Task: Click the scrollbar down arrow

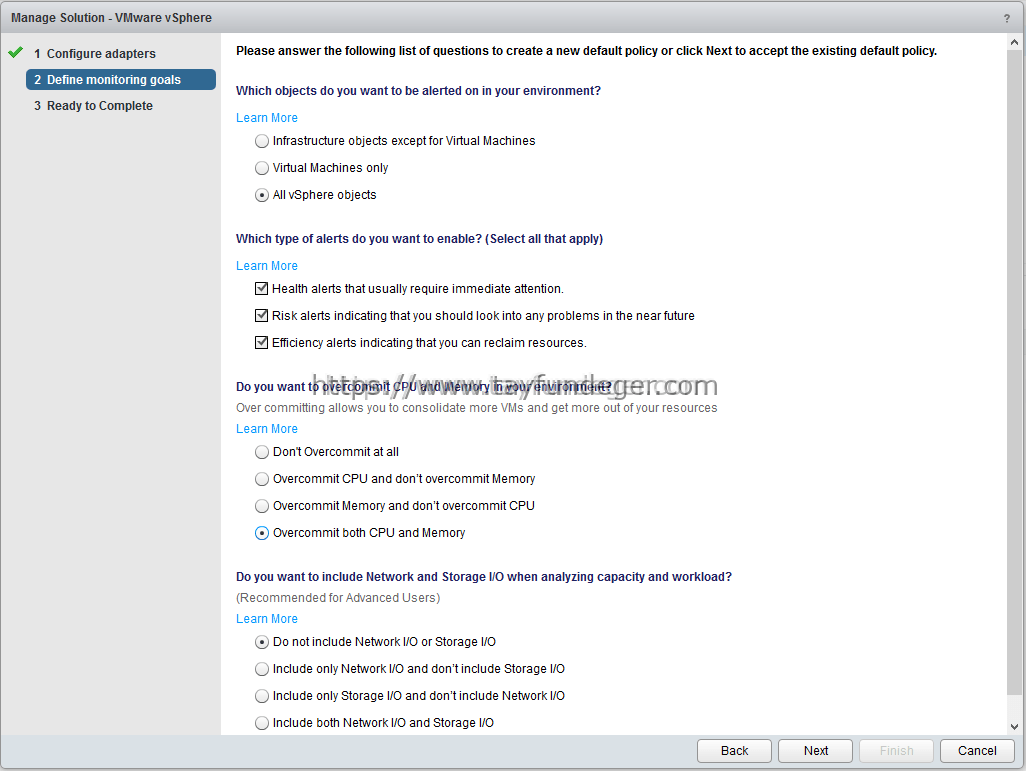Action: coord(1014,726)
